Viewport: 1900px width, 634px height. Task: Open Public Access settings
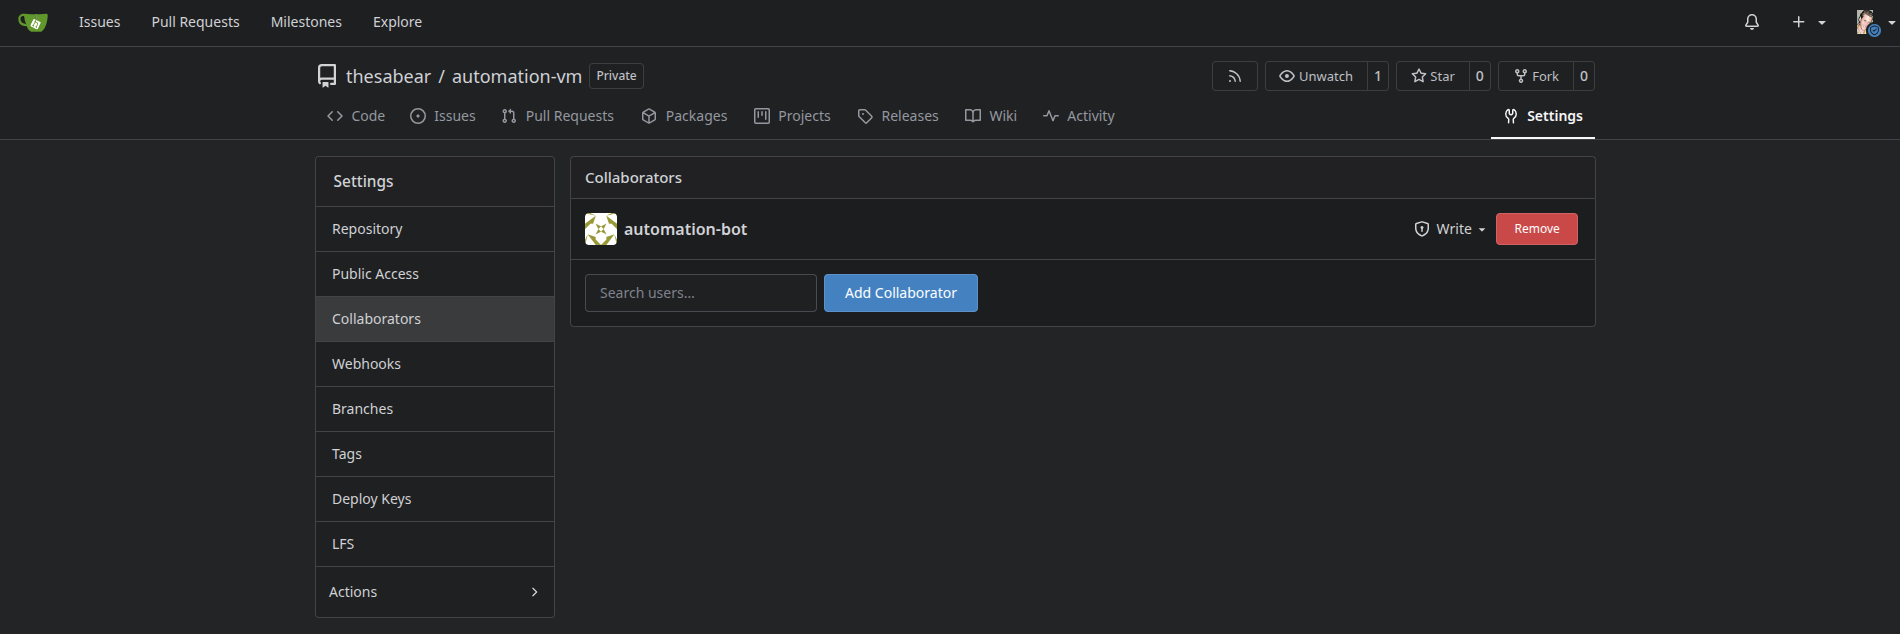[x=435, y=274]
